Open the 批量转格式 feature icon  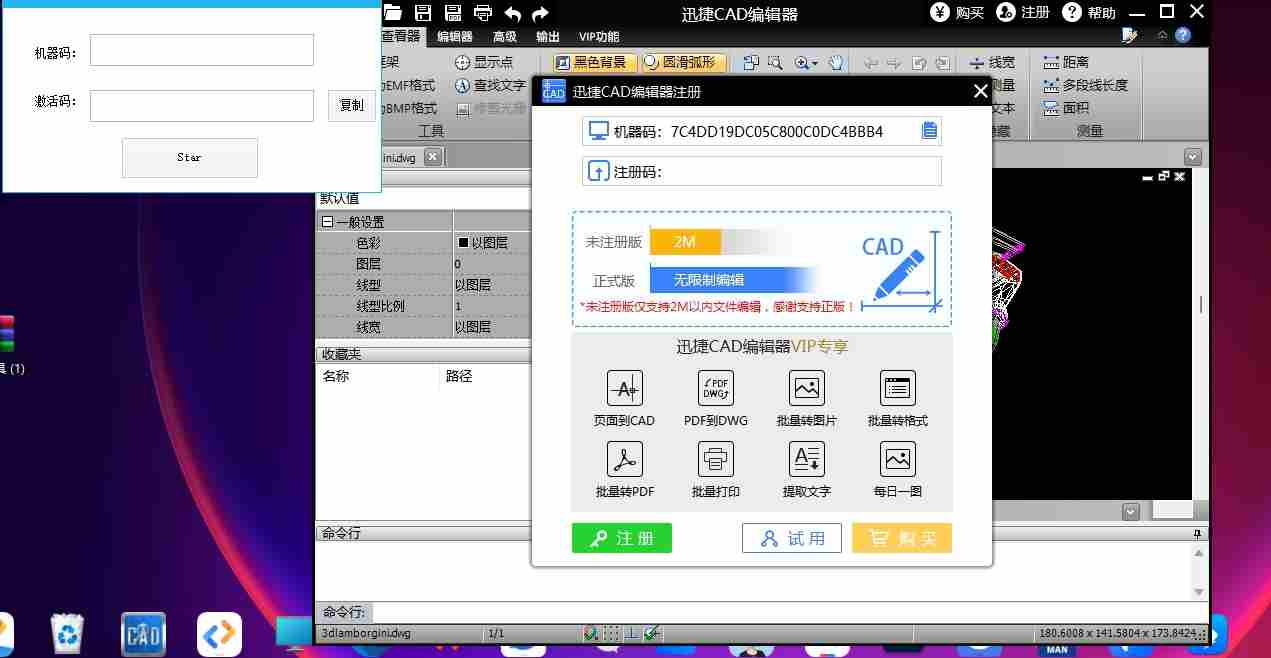click(898, 388)
